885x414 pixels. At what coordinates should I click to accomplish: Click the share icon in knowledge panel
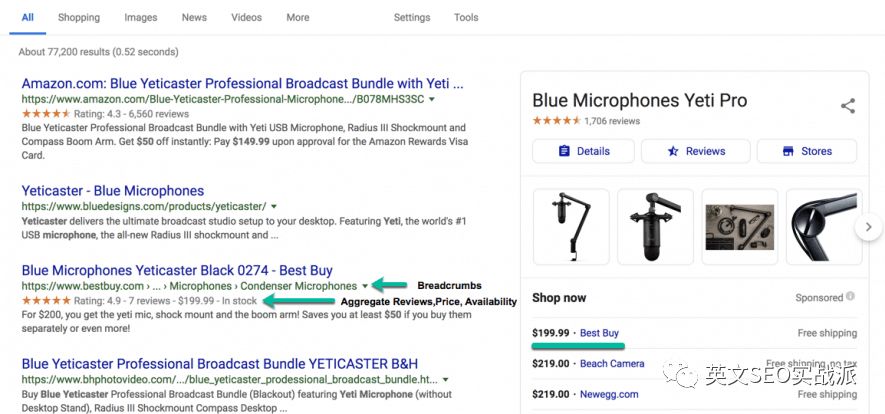coord(847,105)
